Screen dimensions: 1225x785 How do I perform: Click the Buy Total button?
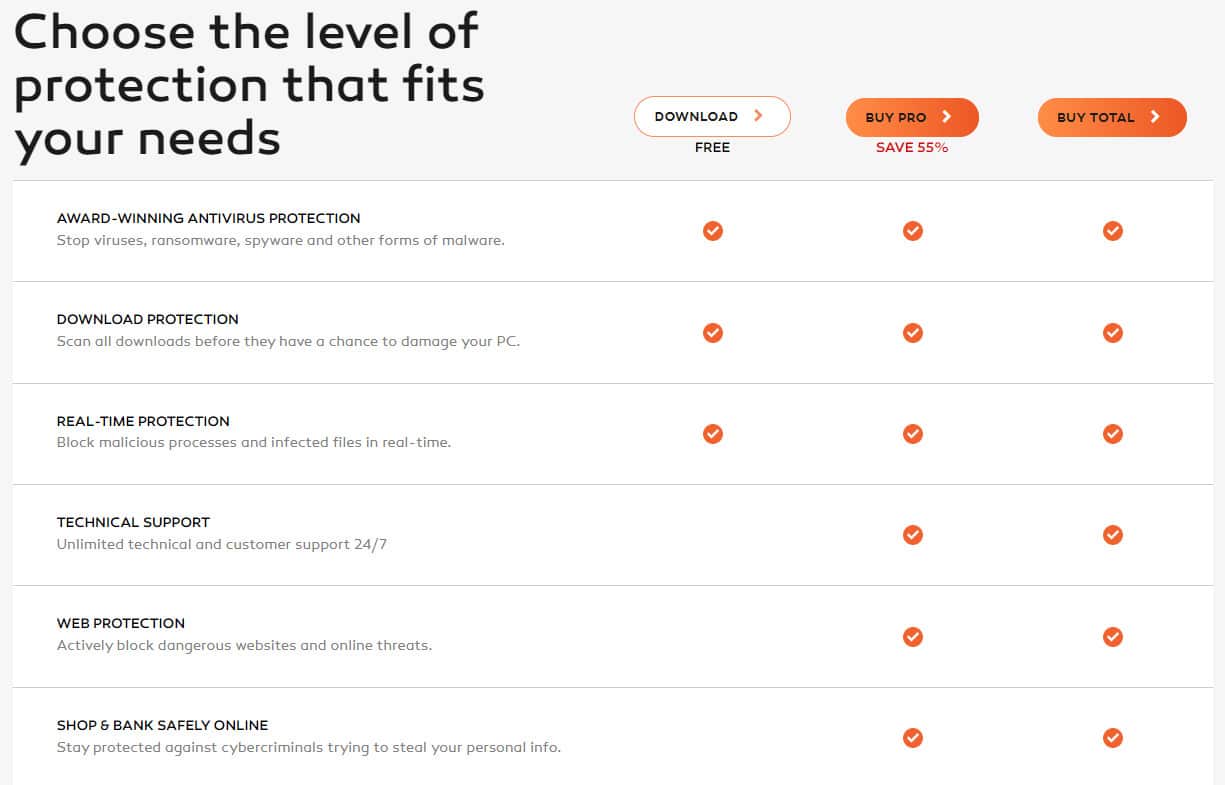pos(1112,117)
